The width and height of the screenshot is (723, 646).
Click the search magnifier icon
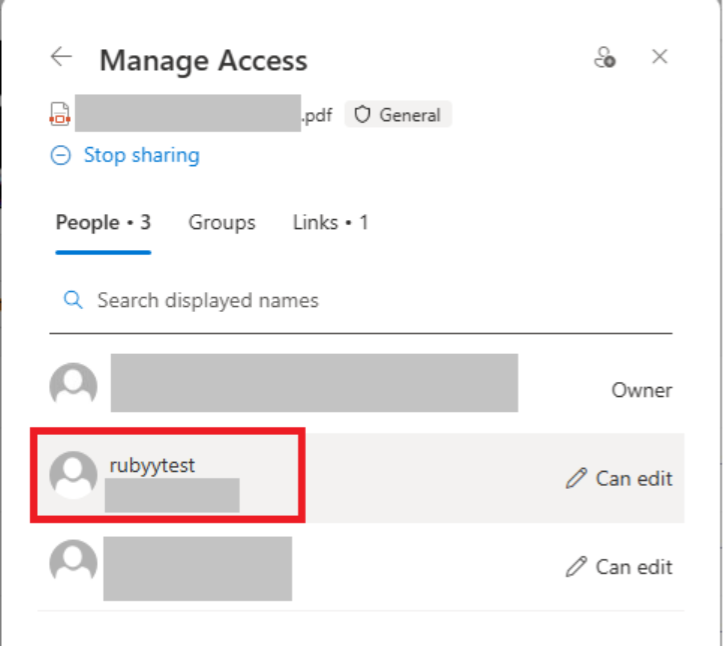[x=73, y=300]
